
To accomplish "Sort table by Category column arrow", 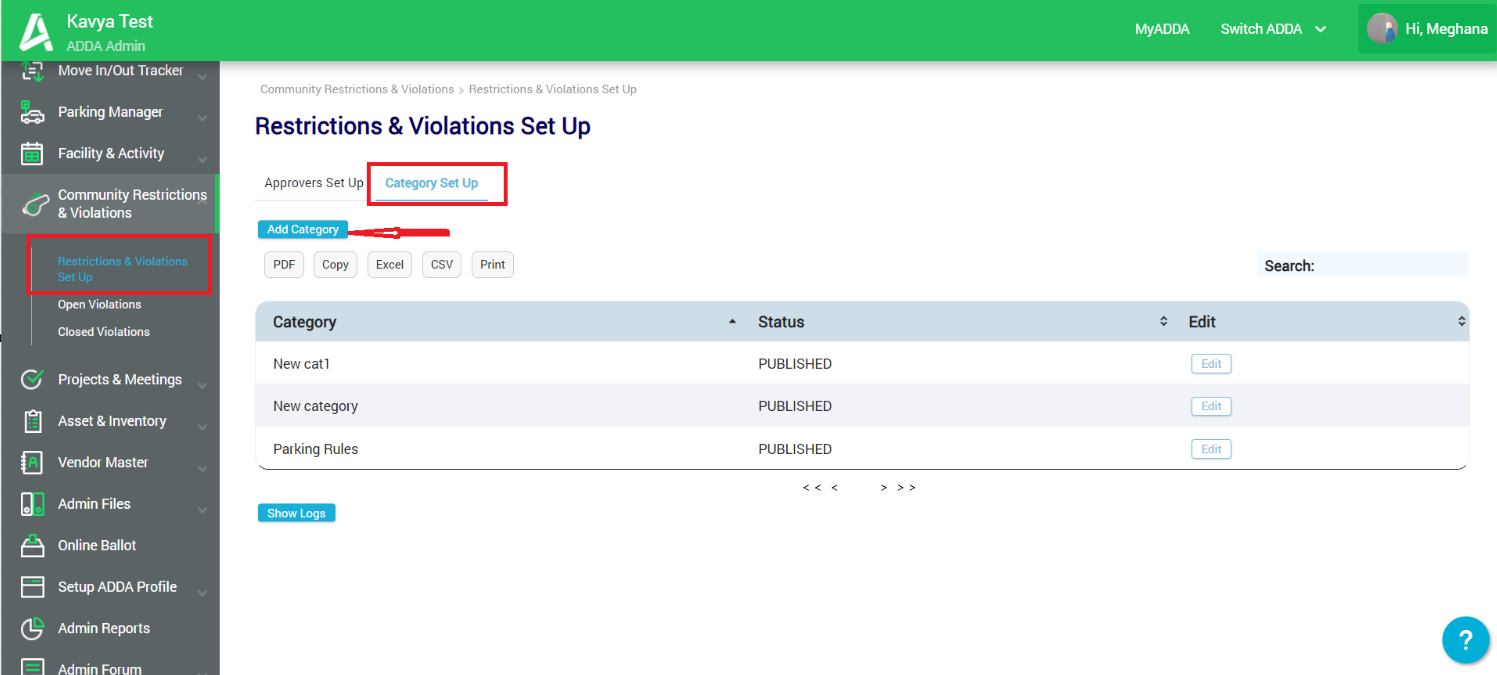I will [x=732, y=322].
